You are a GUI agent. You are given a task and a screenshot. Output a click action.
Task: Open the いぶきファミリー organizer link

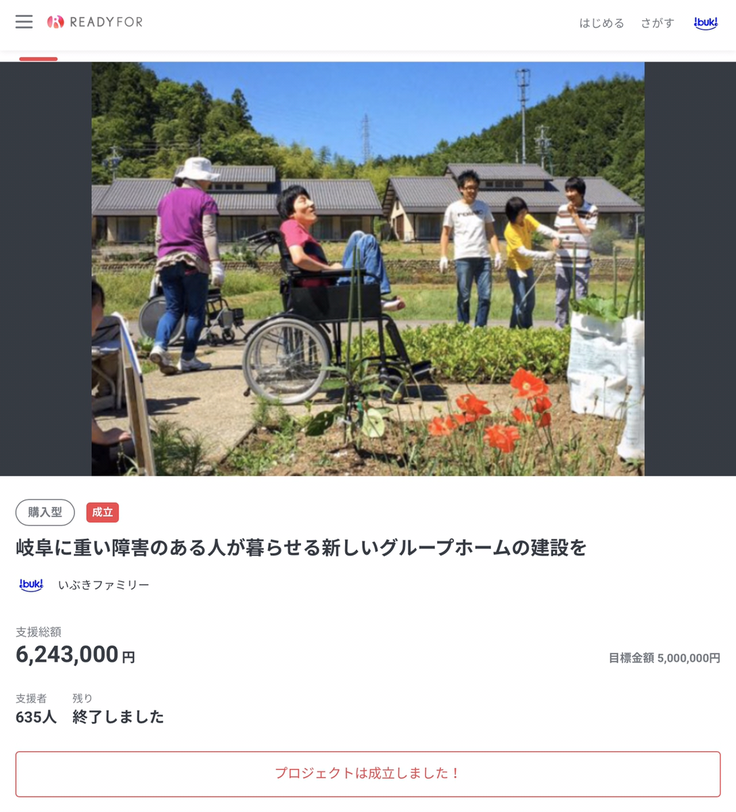click(104, 585)
